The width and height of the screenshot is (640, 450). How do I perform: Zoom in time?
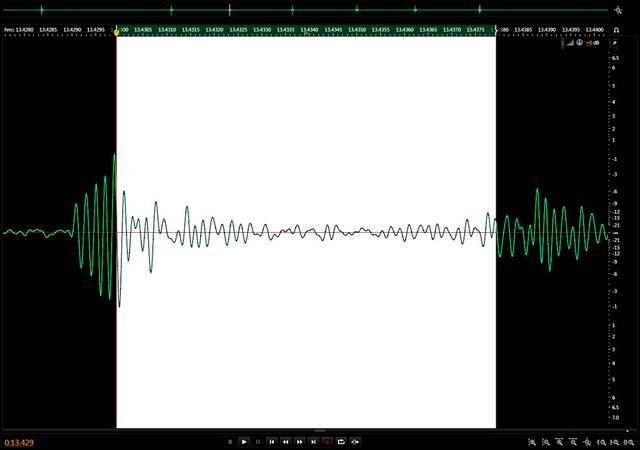560,442
